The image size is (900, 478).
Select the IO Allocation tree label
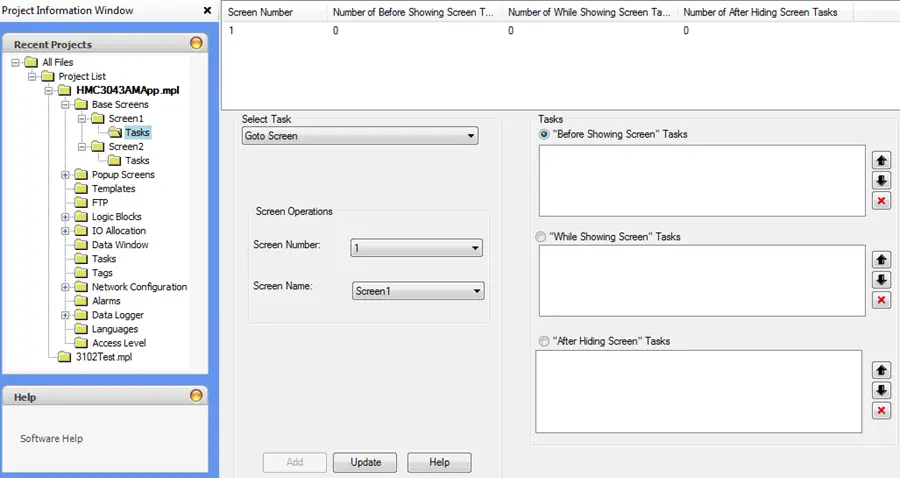119,231
